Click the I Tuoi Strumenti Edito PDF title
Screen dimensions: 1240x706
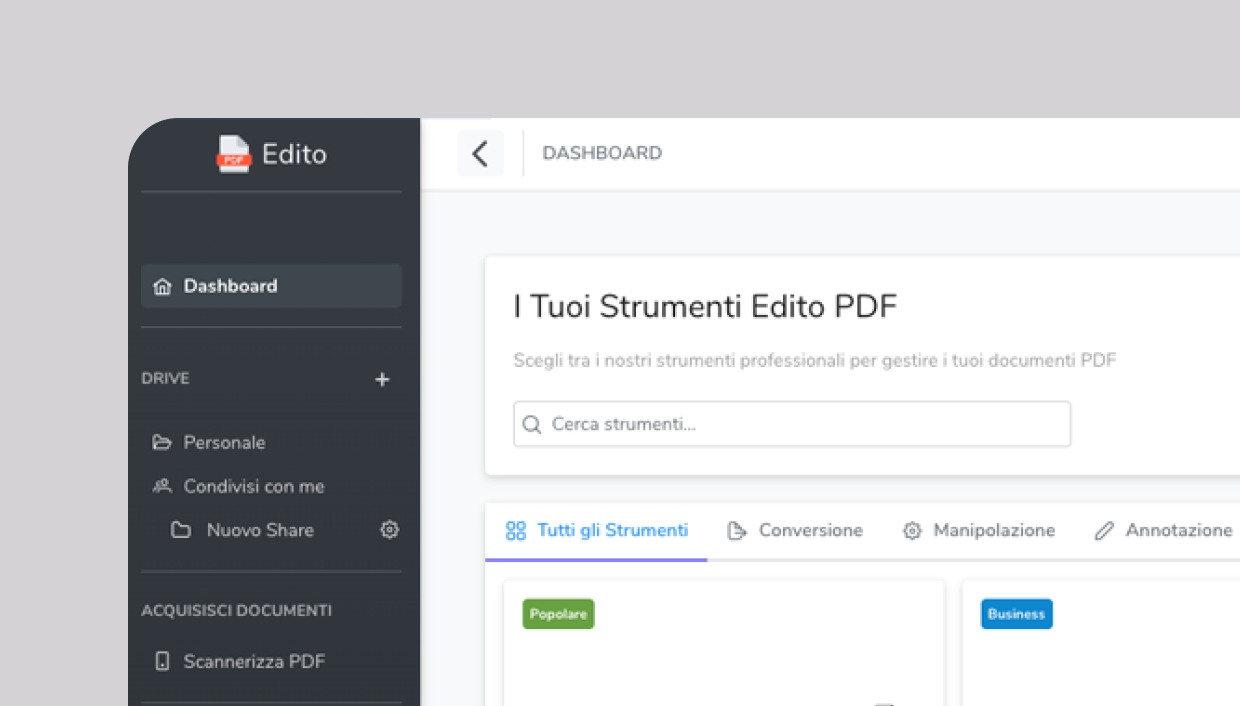pos(705,307)
